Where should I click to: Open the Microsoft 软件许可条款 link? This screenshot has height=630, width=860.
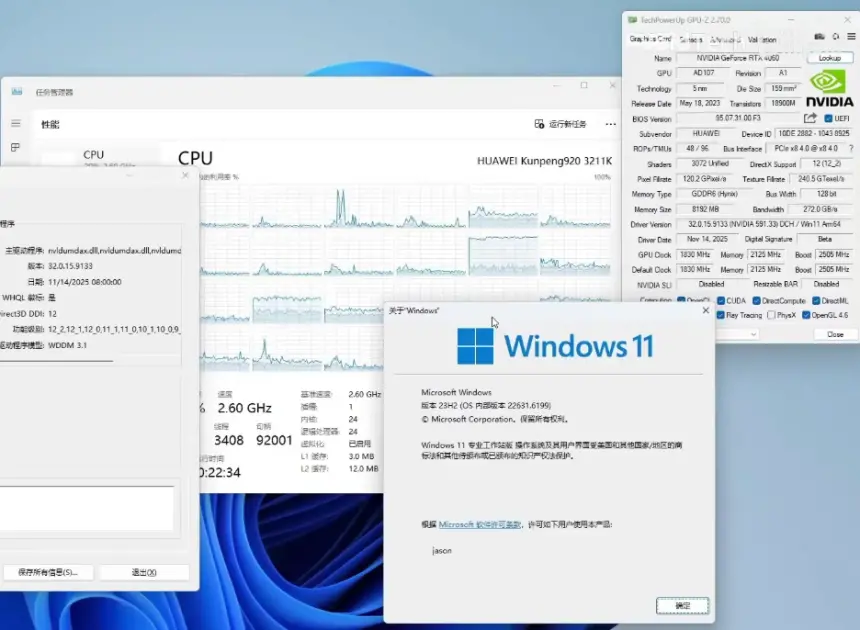479,524
